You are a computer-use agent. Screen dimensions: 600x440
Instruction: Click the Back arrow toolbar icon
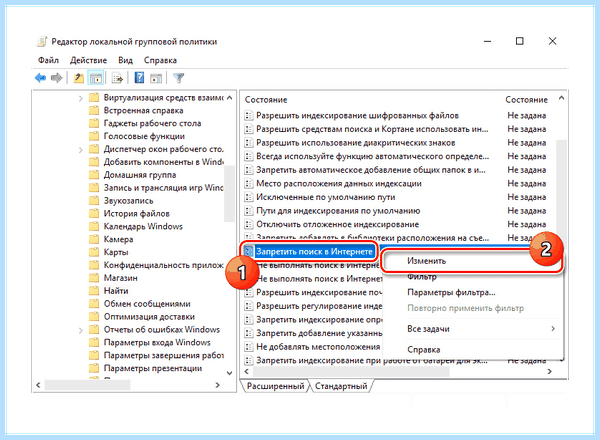pyautogui.click(x=40, y=78)
